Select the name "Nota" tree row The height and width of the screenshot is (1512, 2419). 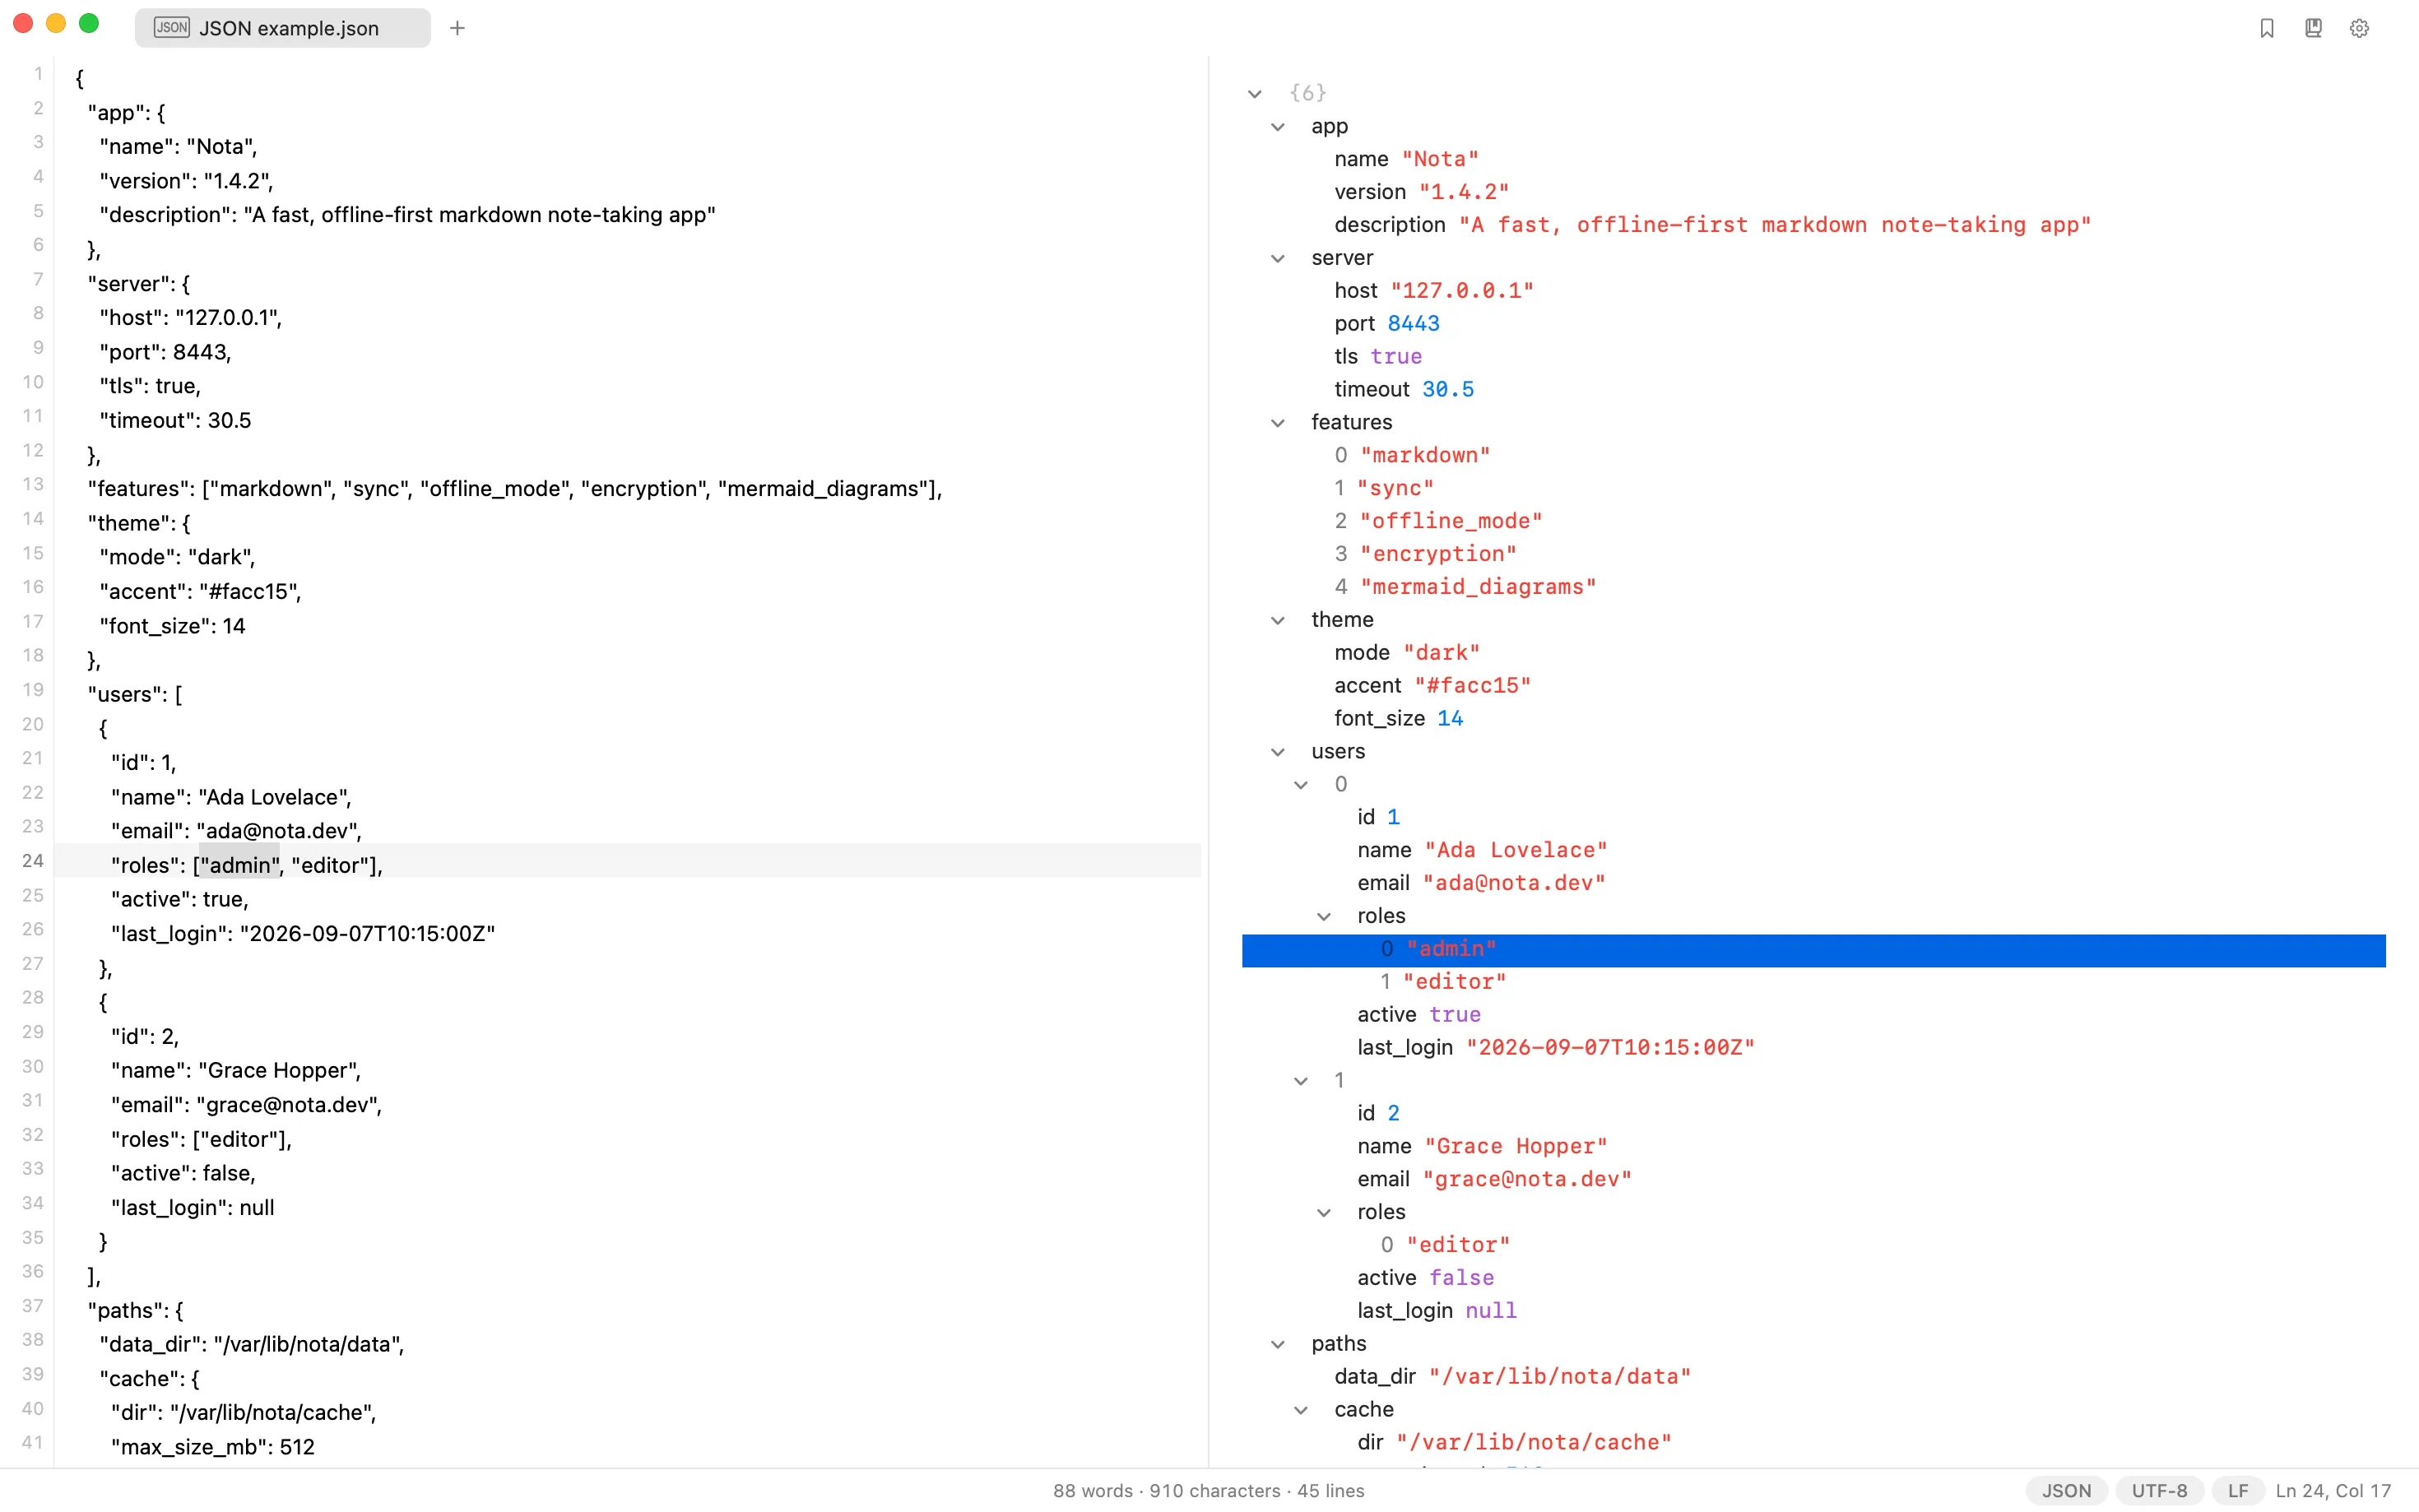[1813, 159]
